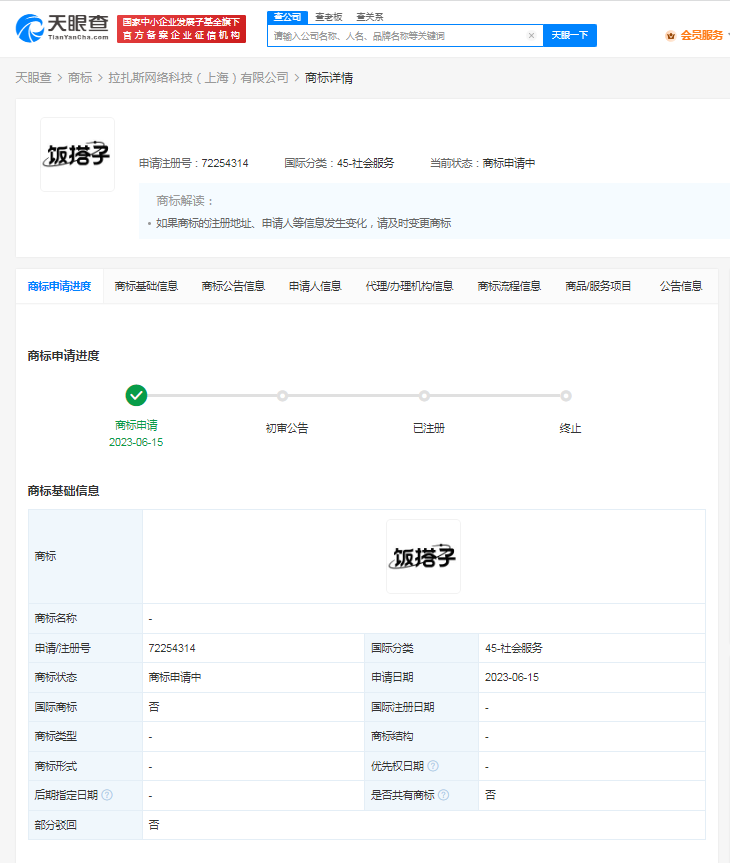Viewport: 730px width, 863px height.
Task: Click the 初审公告 progress step marker
Action: click(282, 396)
